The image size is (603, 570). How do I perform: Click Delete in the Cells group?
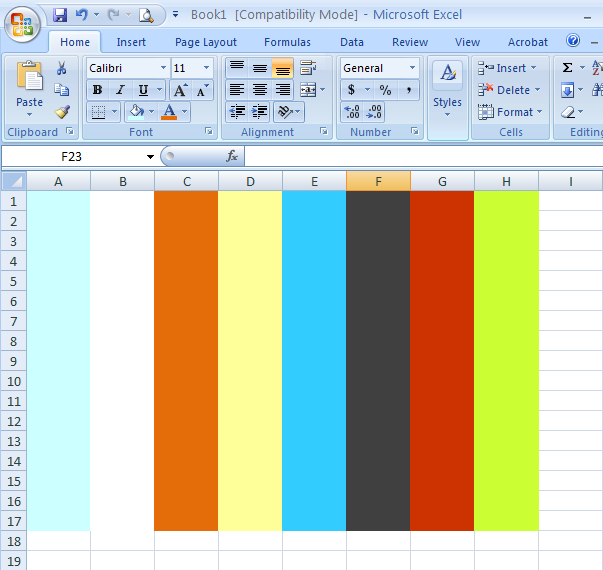point(509,90)
